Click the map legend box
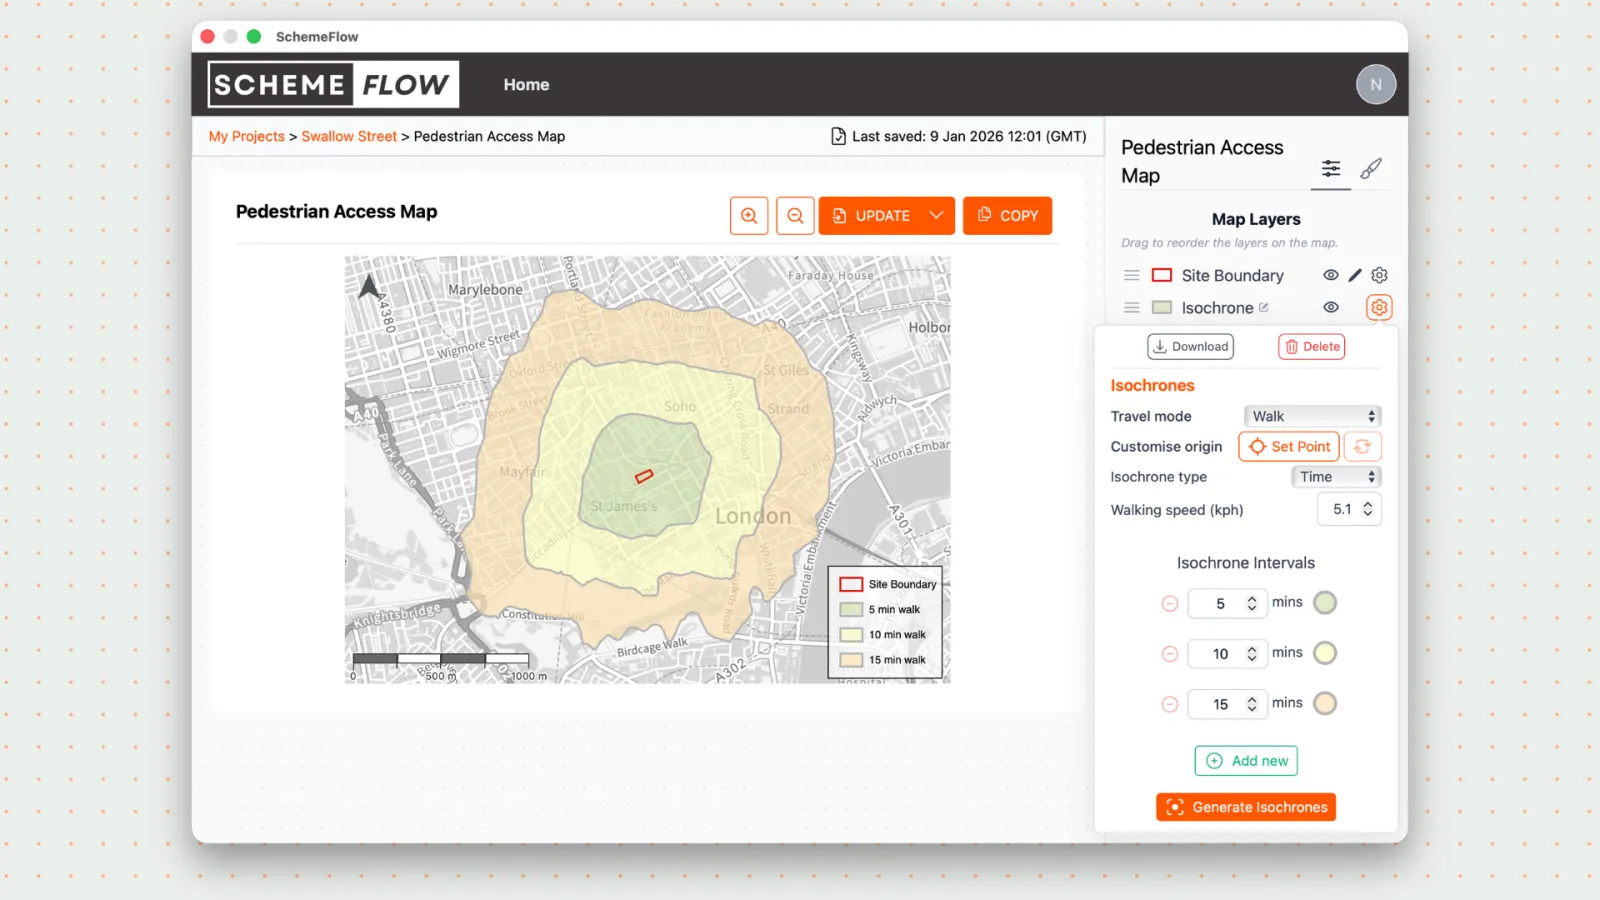 886,623
